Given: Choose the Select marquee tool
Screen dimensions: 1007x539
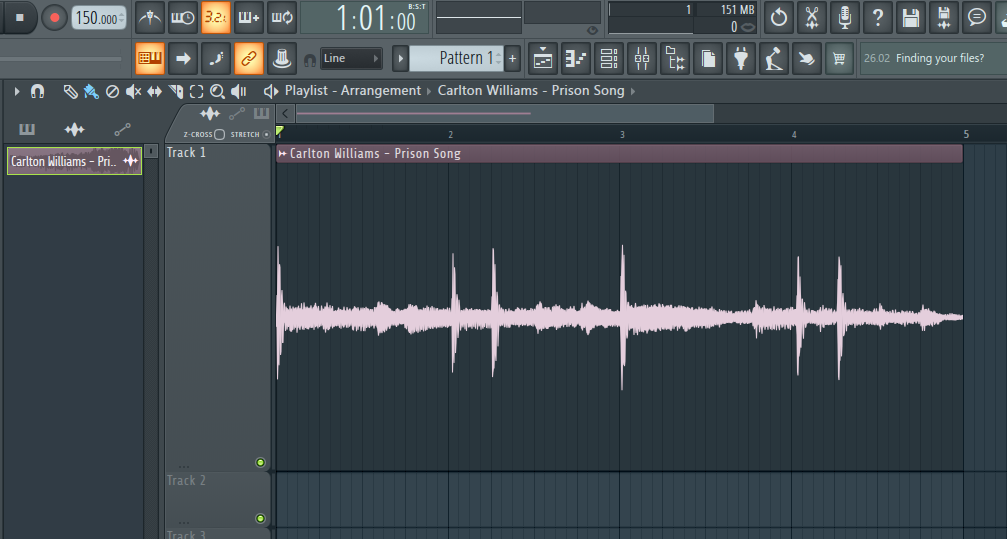Looking at the screenshot, I should pyautogui.click(x=197, y=92).
